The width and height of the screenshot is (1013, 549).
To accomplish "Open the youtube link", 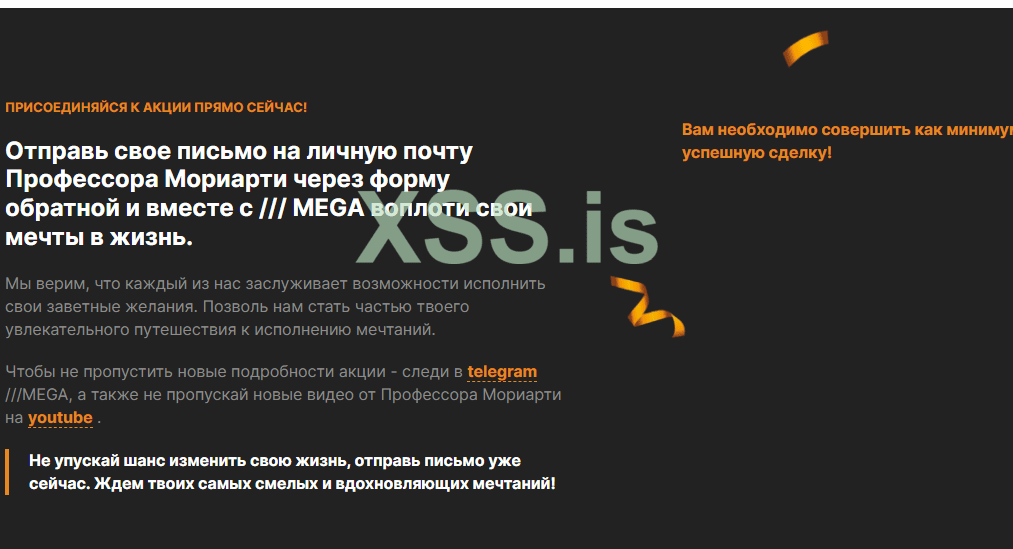I will point(60,418).
